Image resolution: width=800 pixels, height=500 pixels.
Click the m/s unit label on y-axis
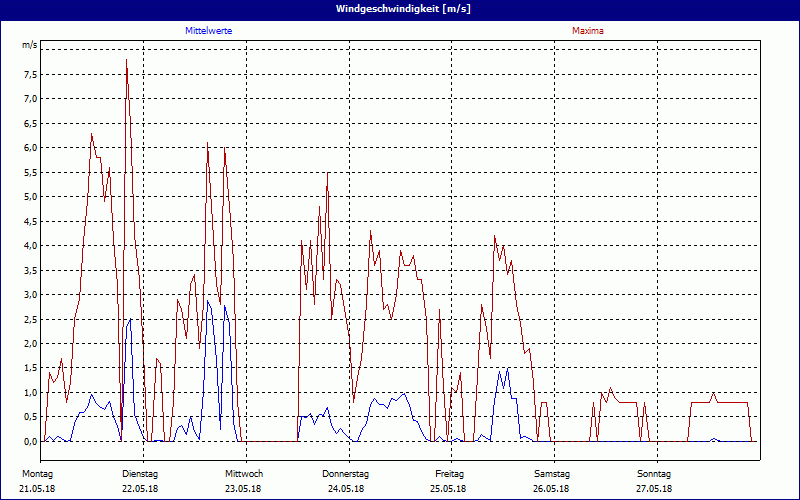coord(29,46)
